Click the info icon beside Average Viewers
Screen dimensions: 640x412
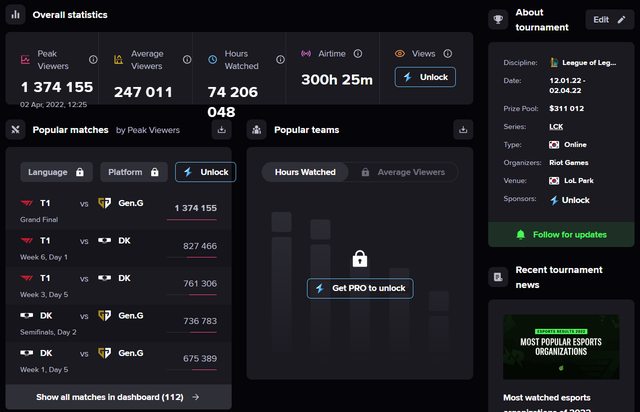(x=186, y=60)
